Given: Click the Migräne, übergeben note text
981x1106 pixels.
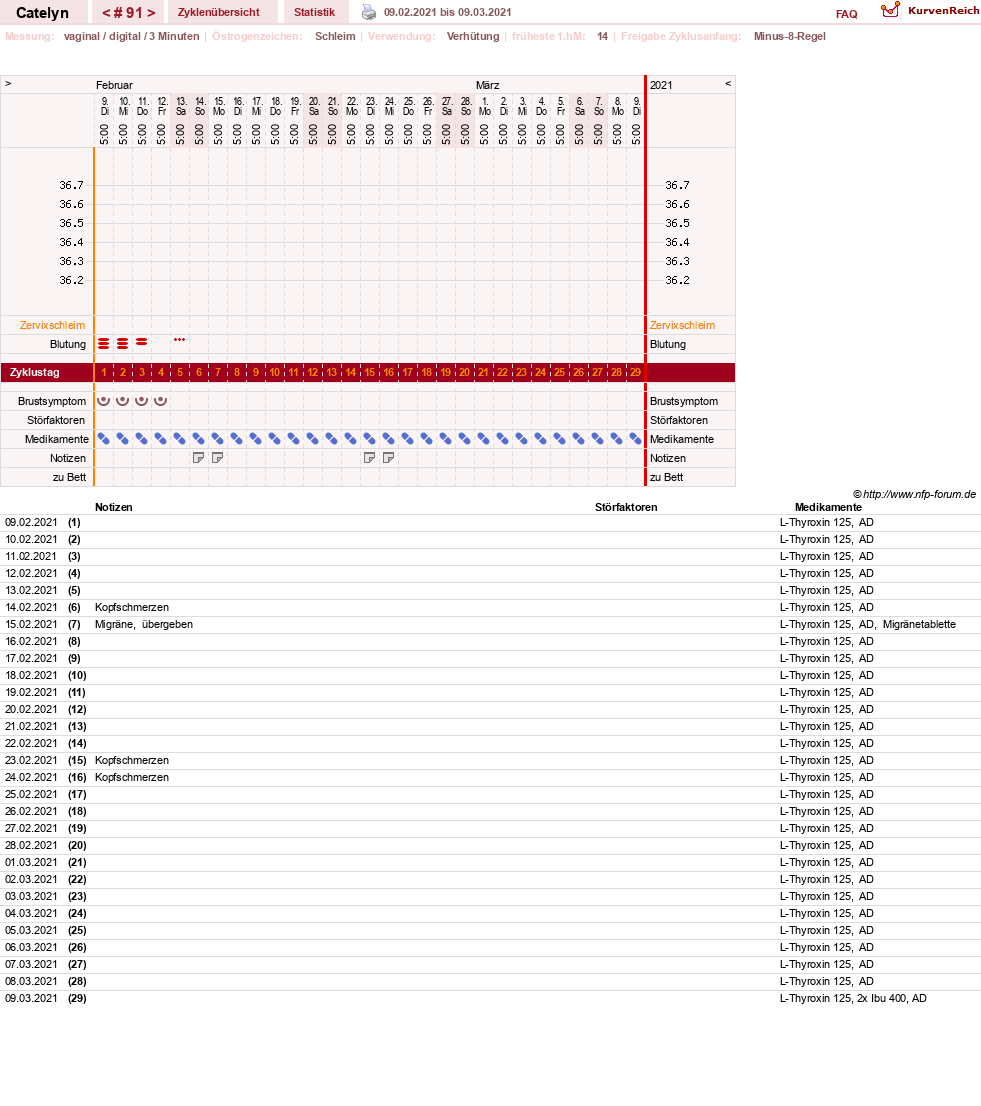Looking at the screenshot, I should coord(144,624).
